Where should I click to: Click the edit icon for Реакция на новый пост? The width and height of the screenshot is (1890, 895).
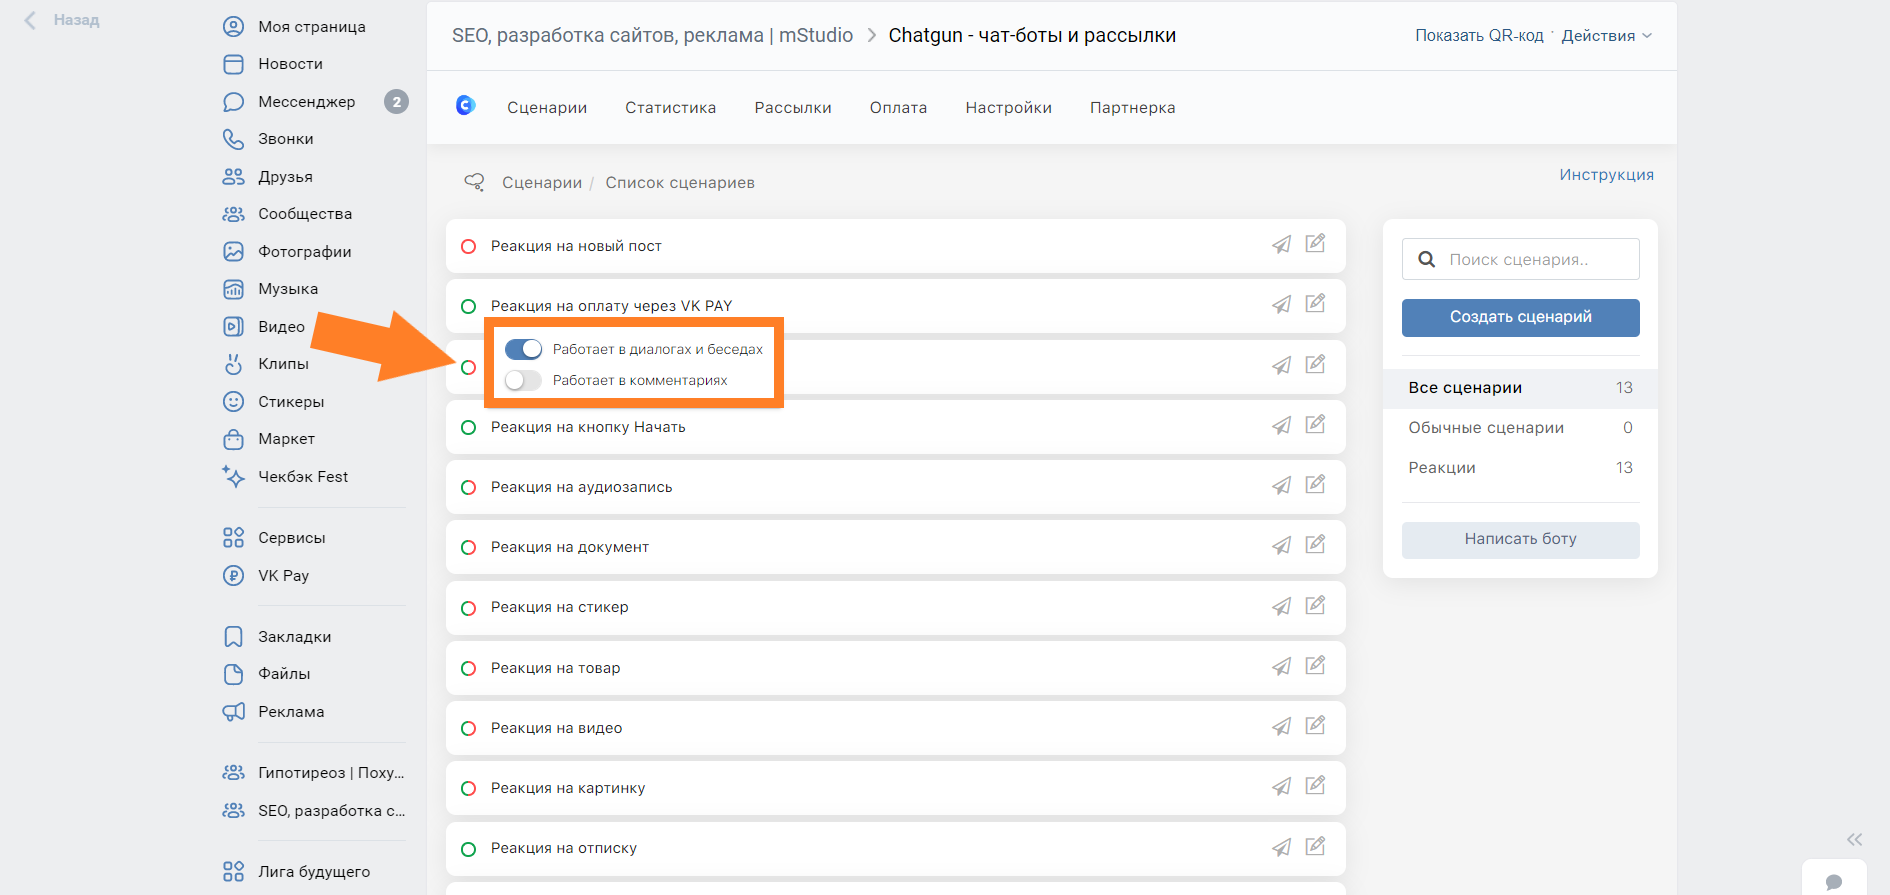coord(1315,243)
